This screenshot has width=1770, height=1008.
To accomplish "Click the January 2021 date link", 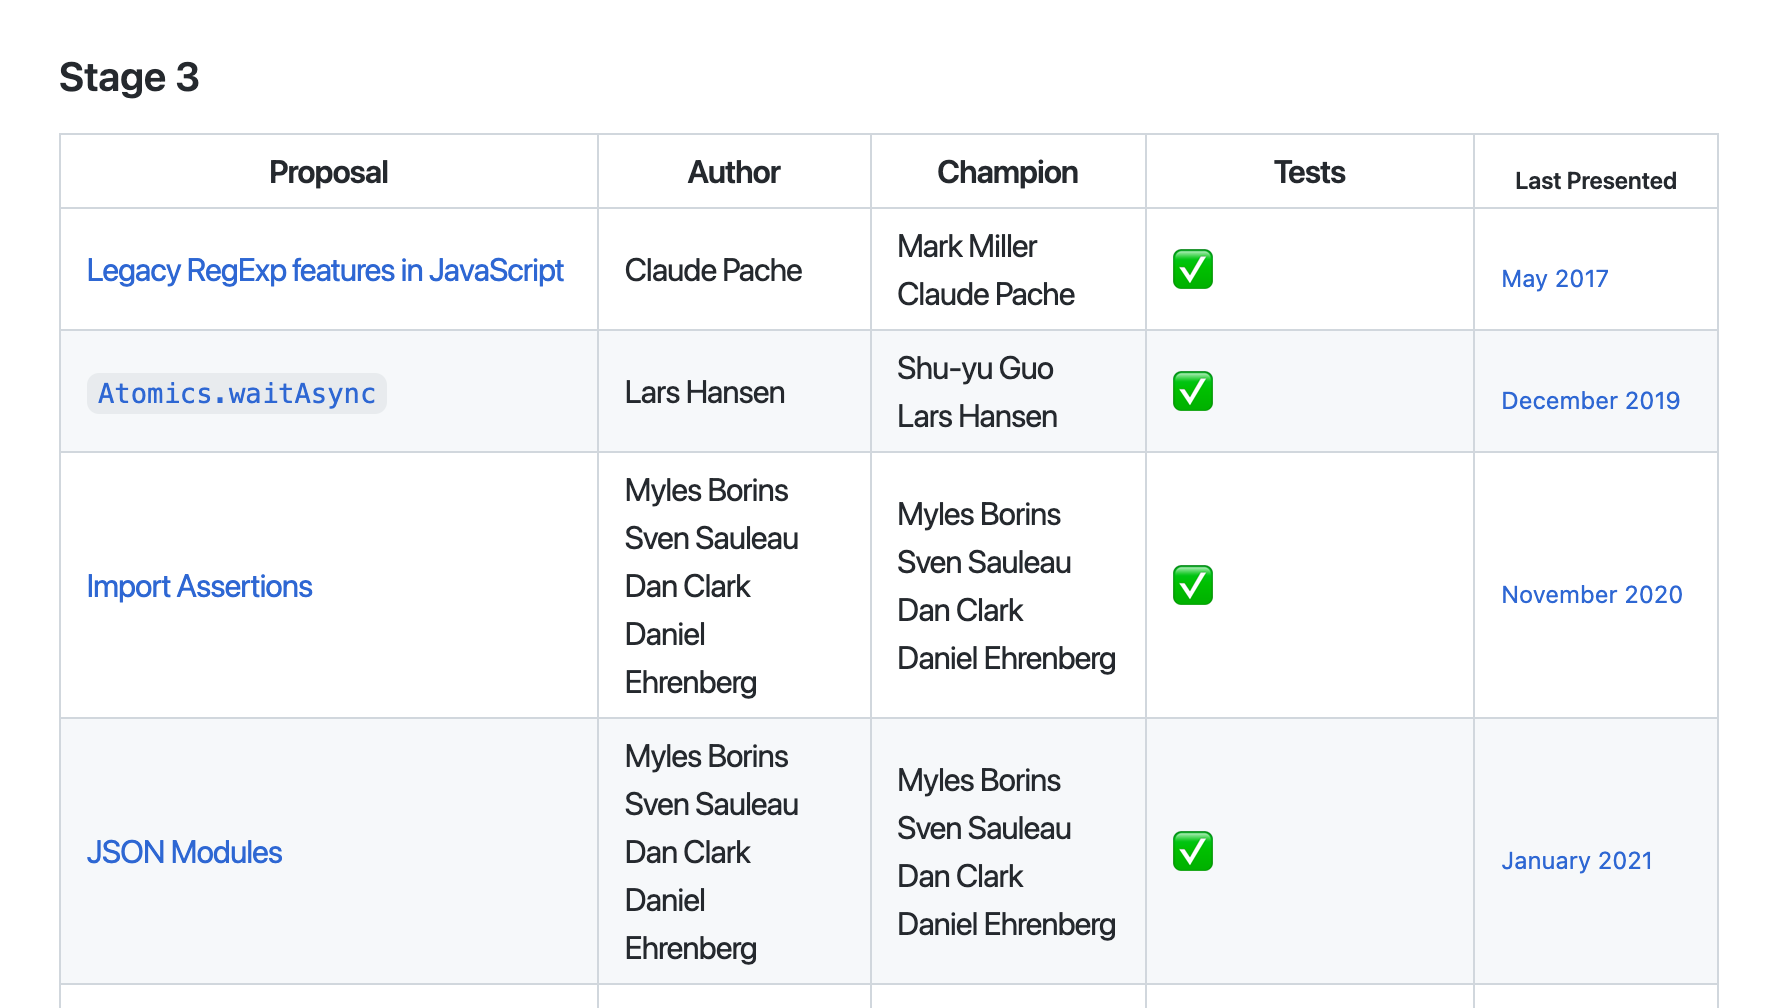I will click(1577, 860).
